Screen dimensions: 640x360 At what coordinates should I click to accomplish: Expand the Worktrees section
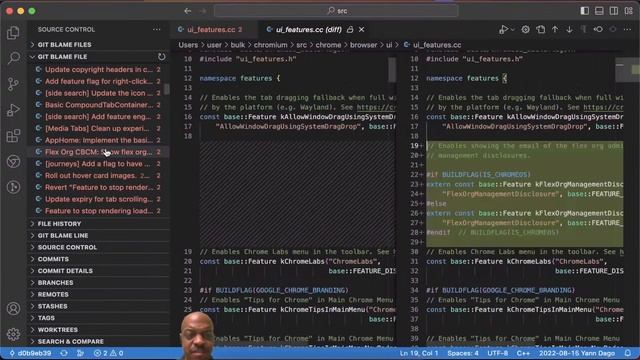click(x=99, y=329)
